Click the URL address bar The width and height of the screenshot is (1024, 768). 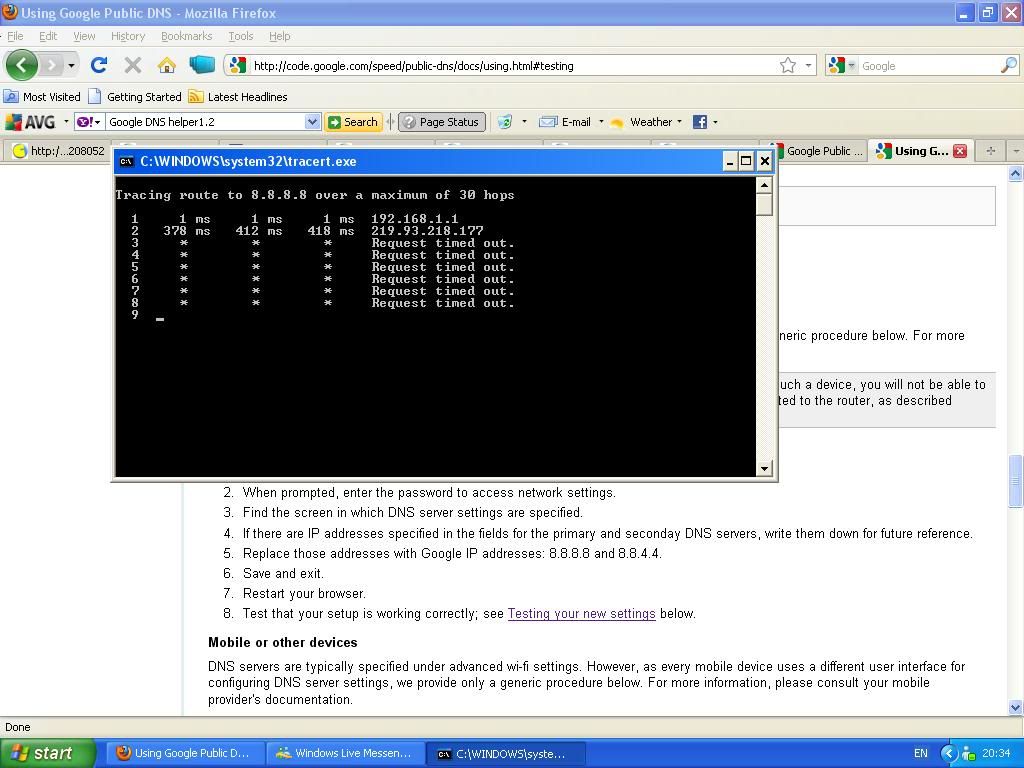(510, 65)
